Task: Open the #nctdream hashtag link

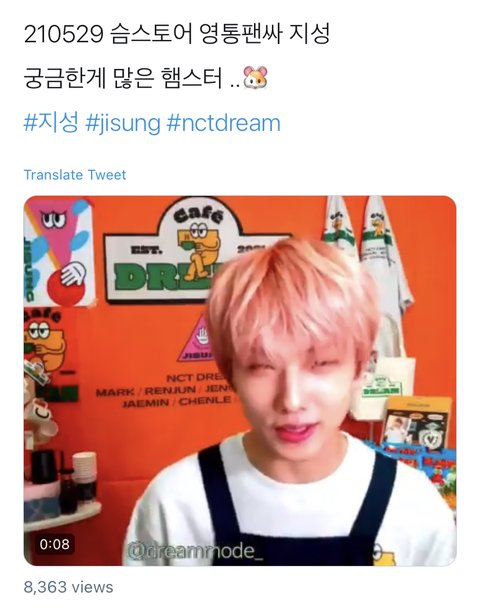Action: click(x=224, y=123)
